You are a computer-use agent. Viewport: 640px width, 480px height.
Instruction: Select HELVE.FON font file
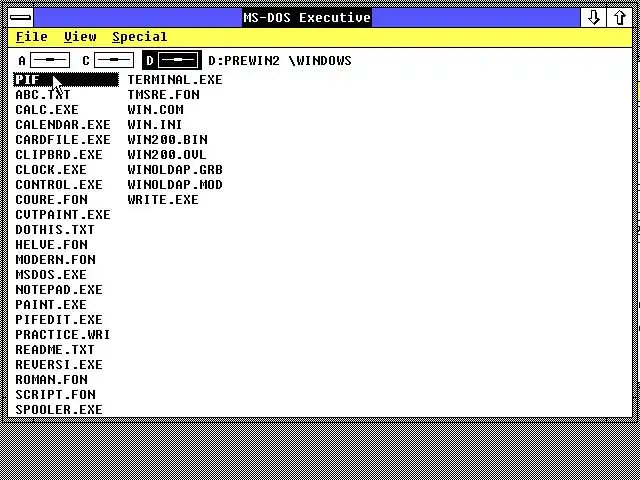point(51,245)
